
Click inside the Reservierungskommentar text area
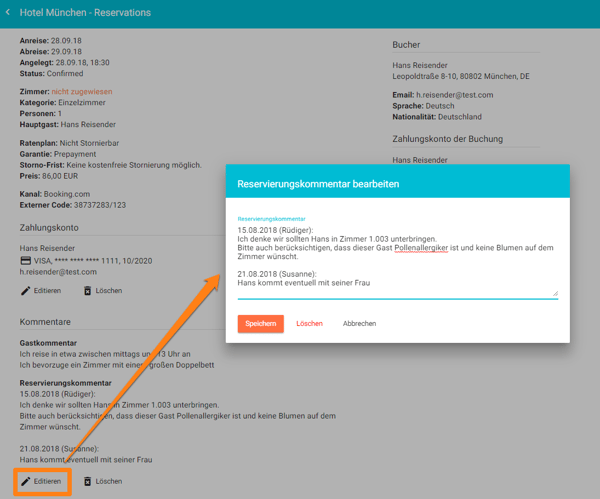(397, 260)
